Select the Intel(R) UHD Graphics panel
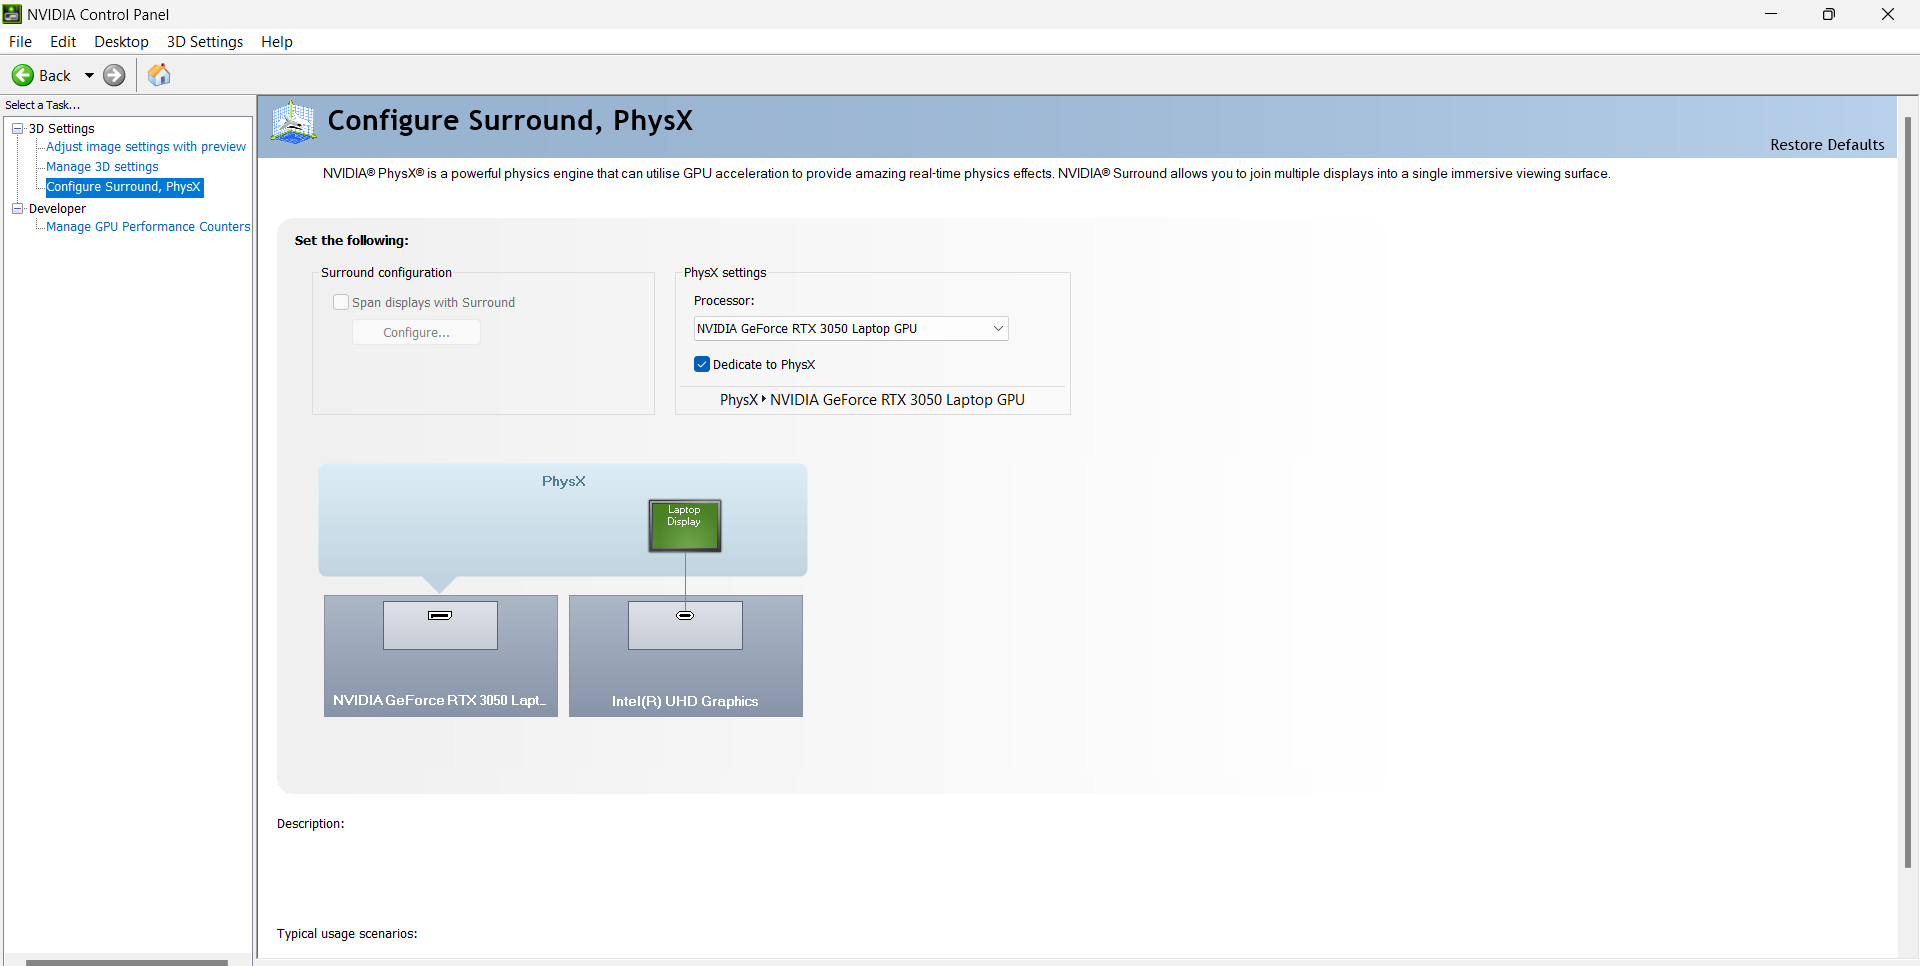Viewport: 1920px width, 966px height. [685, 656]
